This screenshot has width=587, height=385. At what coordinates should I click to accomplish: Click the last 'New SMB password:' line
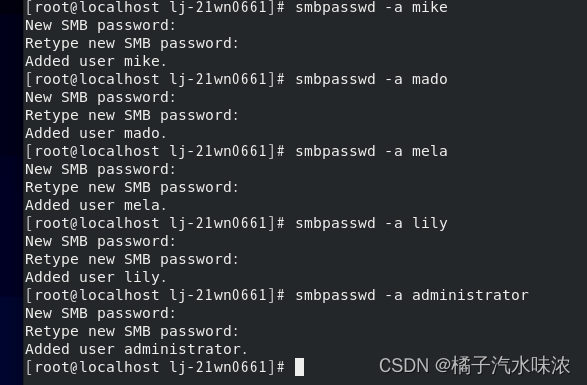pos(100,313)
